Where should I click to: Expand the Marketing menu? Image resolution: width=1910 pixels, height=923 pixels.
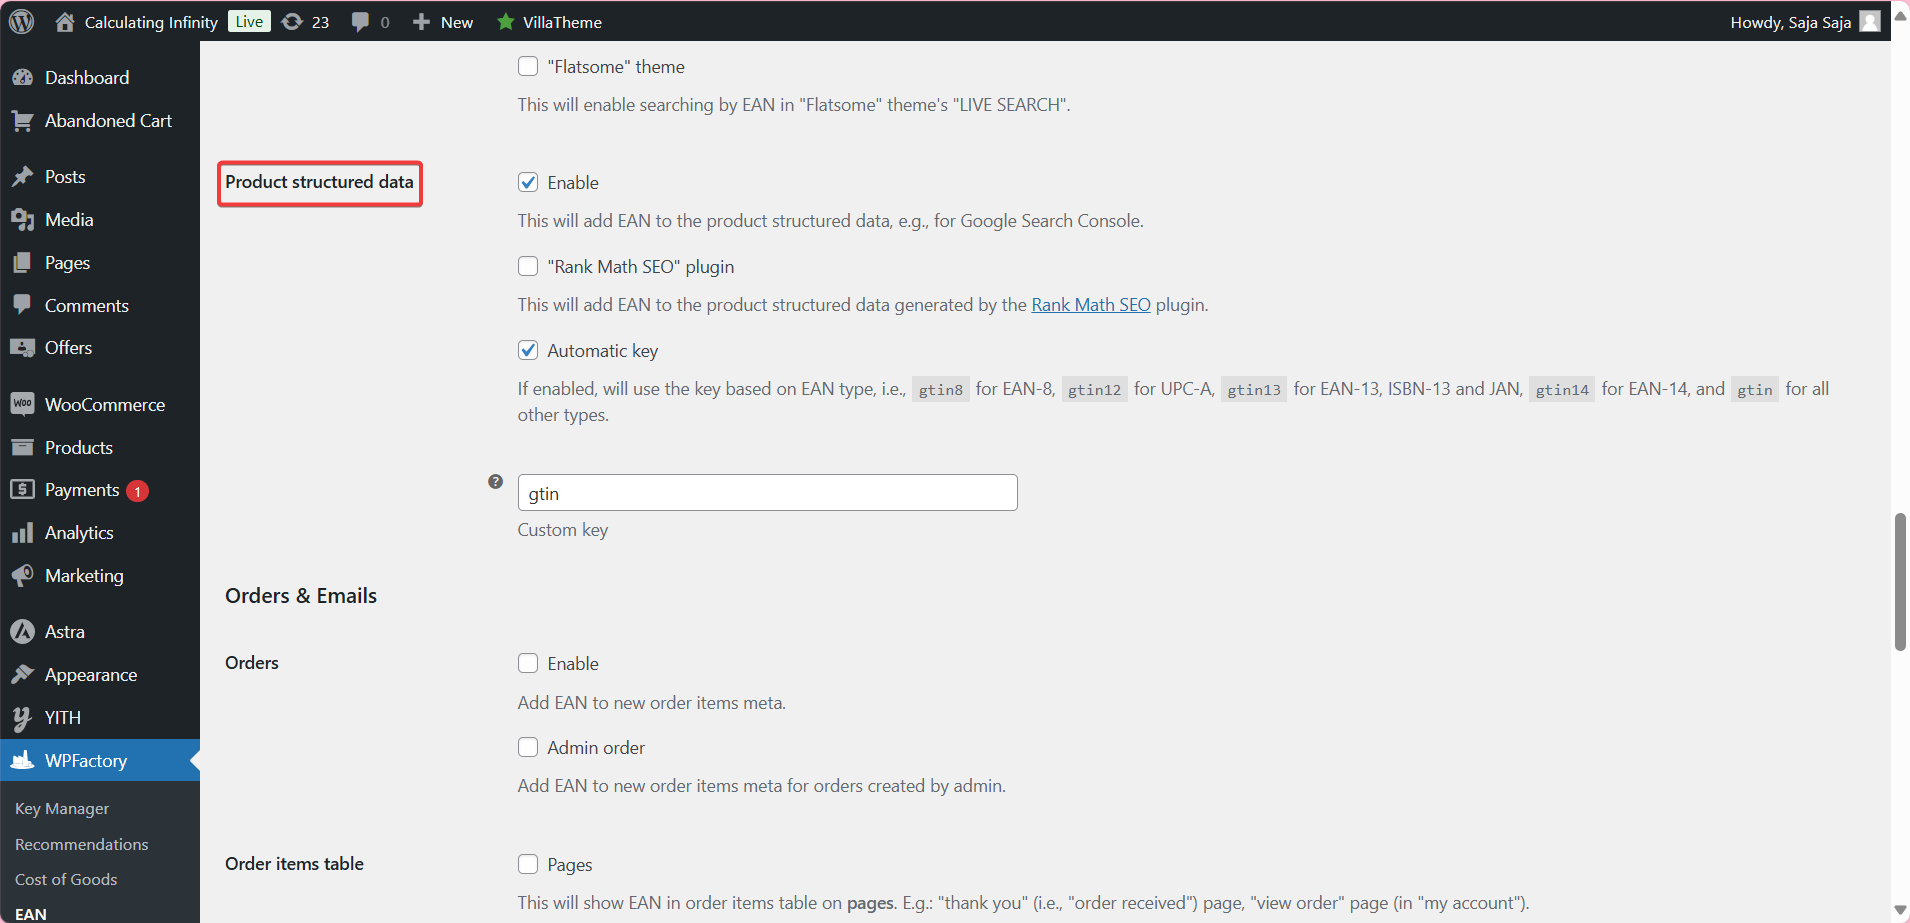[84, 575]
